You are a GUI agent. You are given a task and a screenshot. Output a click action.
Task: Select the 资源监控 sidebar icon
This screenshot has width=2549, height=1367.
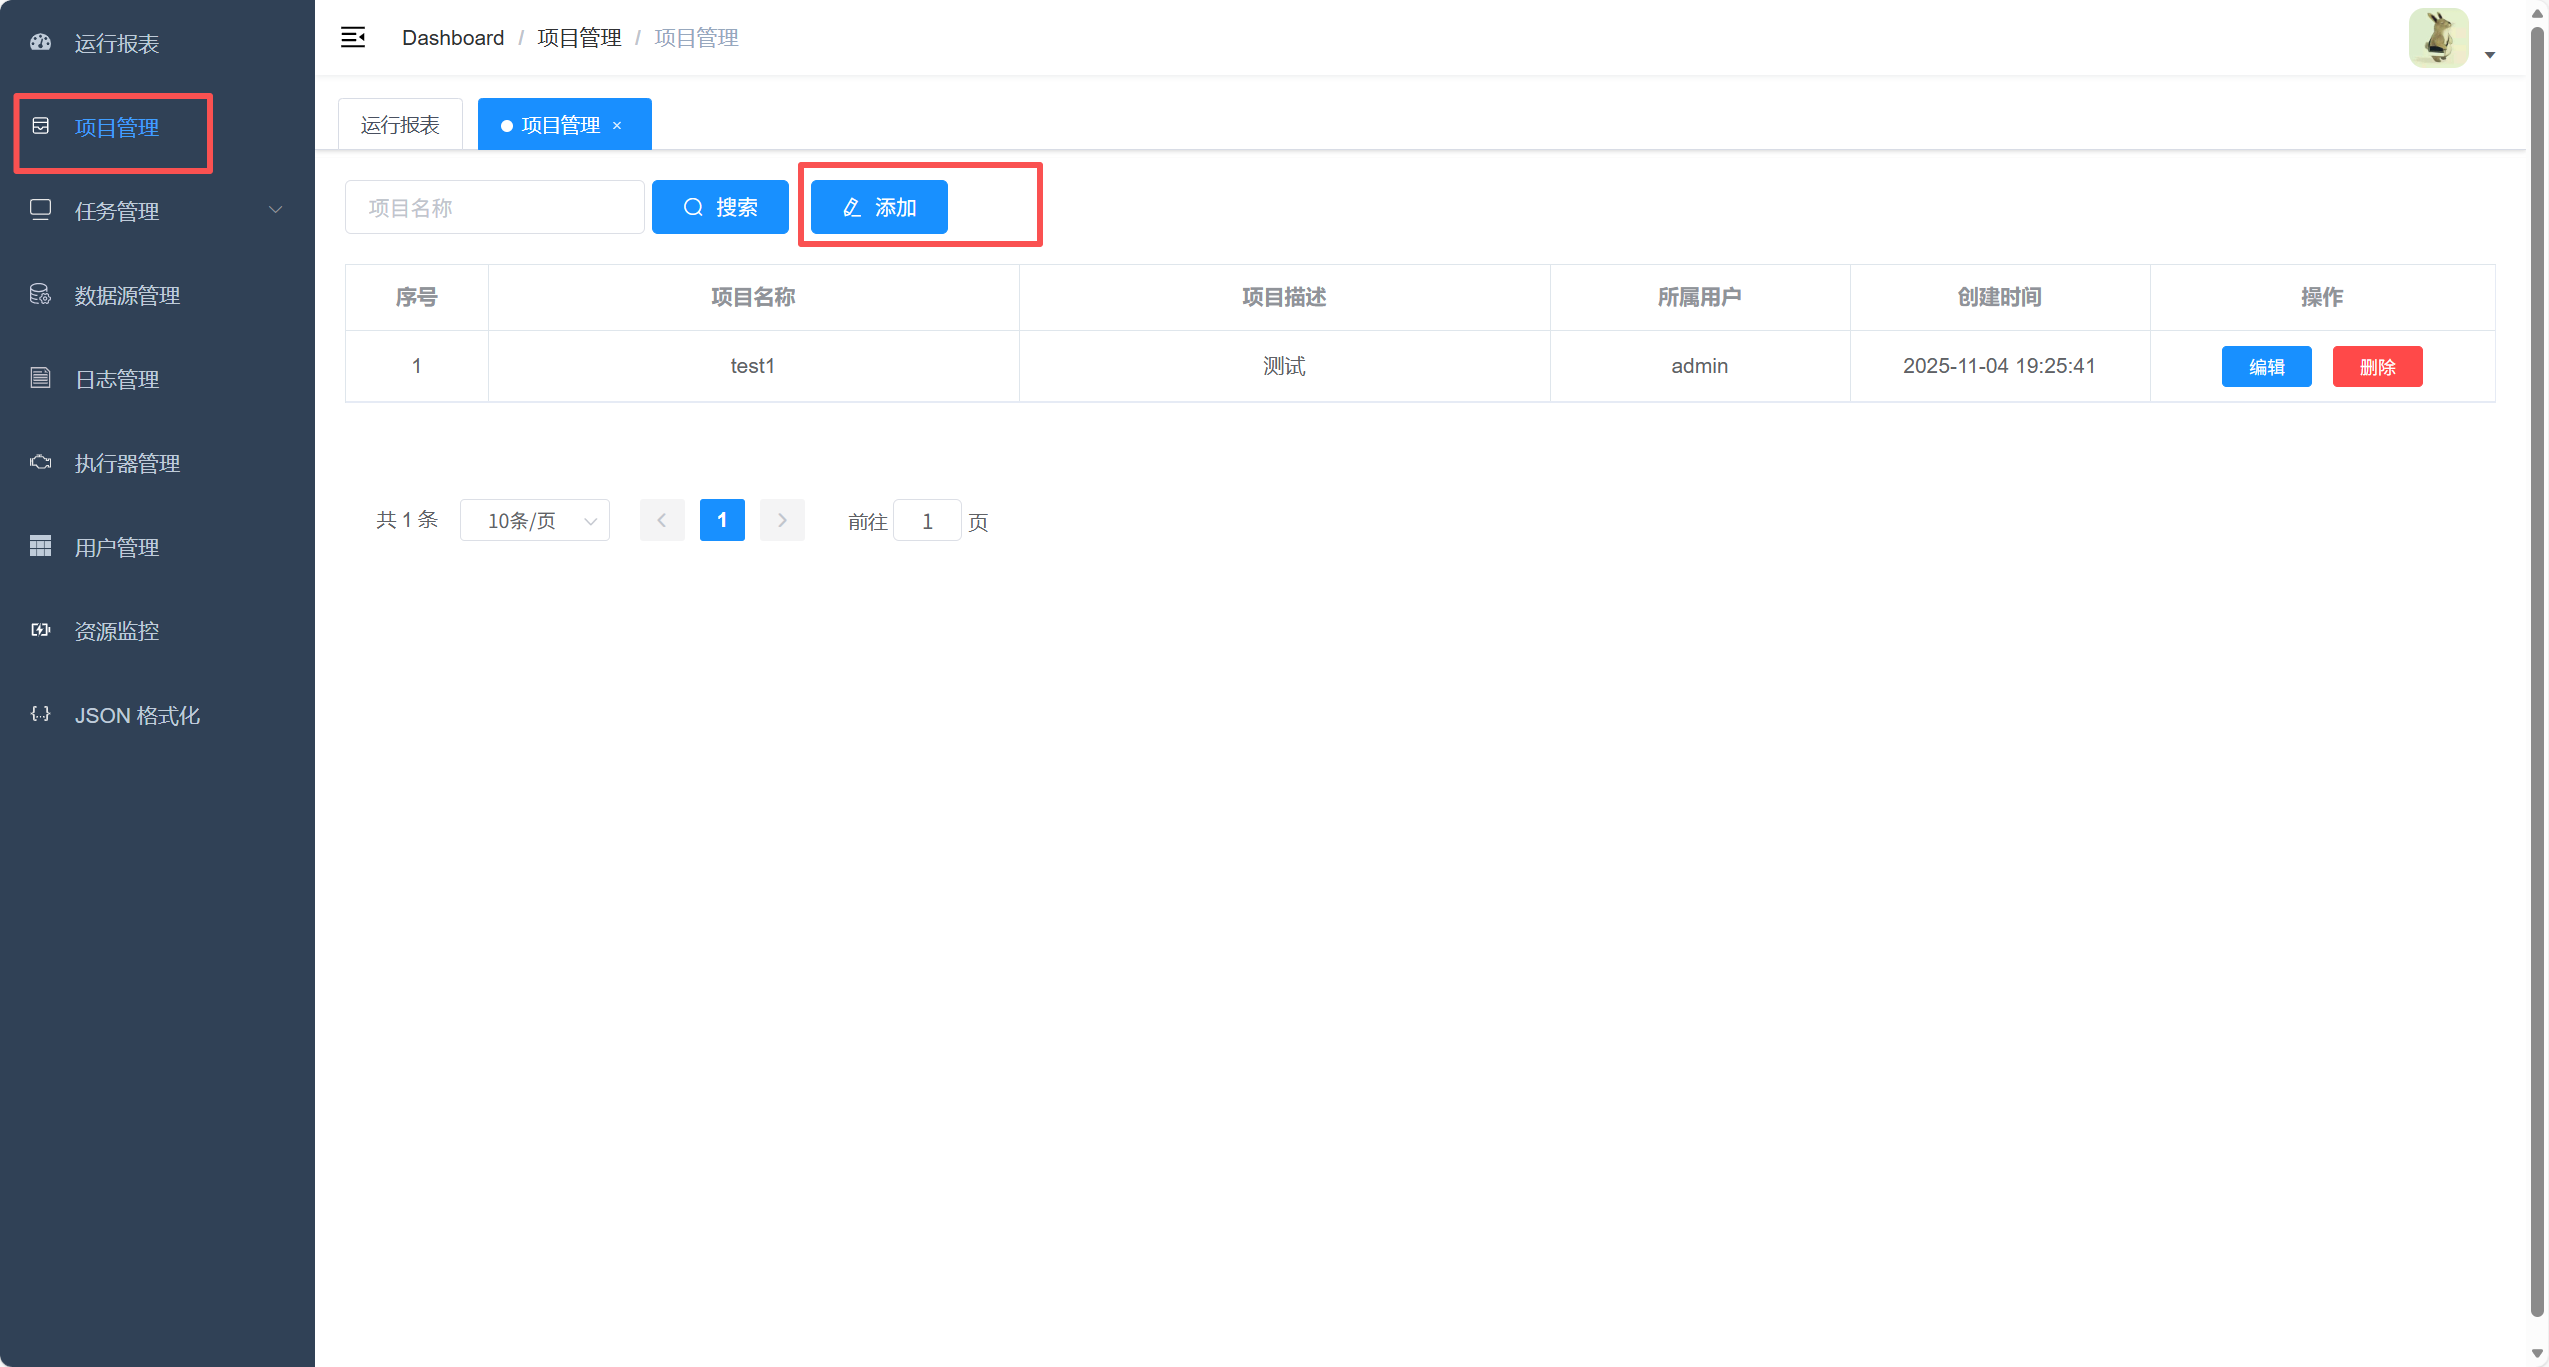coord(116,630)
